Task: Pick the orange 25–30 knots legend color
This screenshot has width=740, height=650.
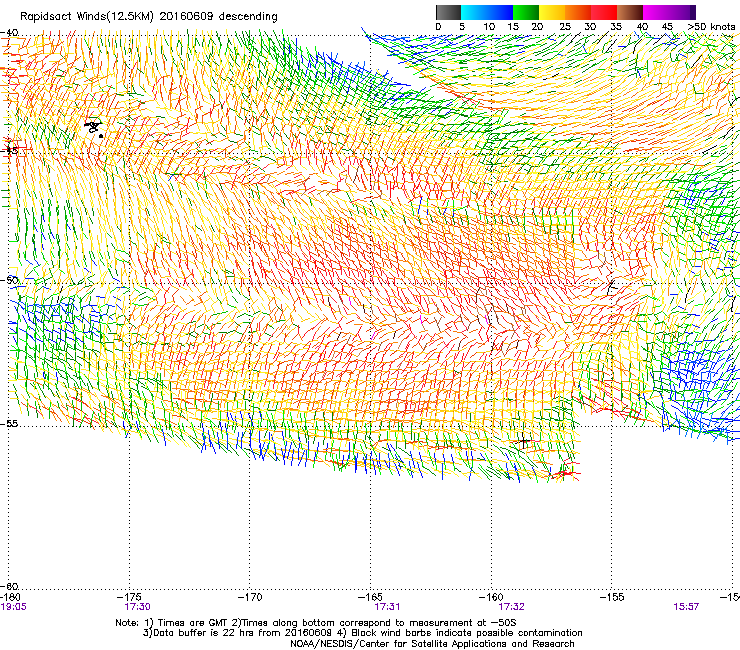Action: [578, 12]
